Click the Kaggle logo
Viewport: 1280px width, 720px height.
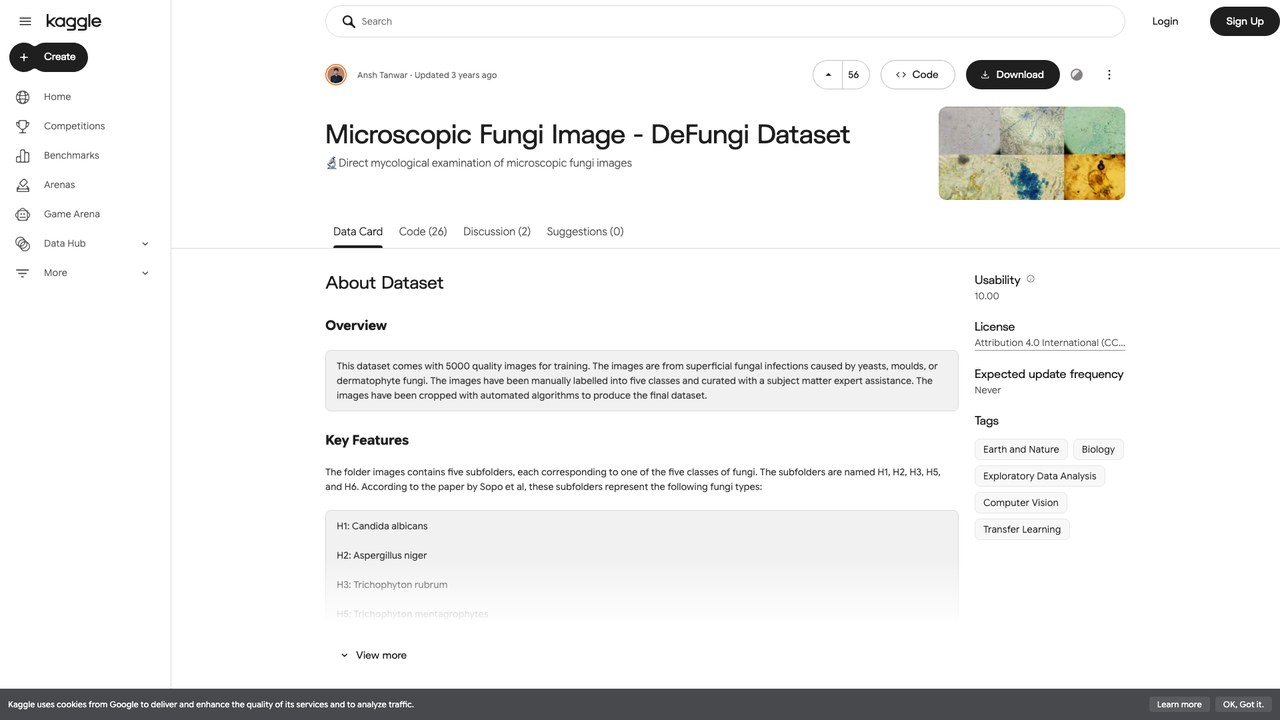(x=73, y=21)
